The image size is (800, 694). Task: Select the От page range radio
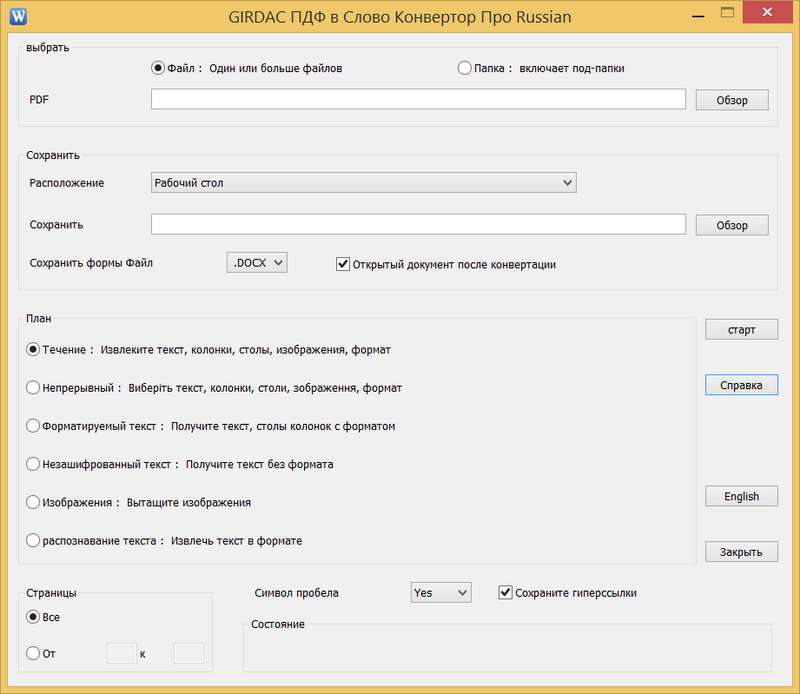click(x=34, y=653)
